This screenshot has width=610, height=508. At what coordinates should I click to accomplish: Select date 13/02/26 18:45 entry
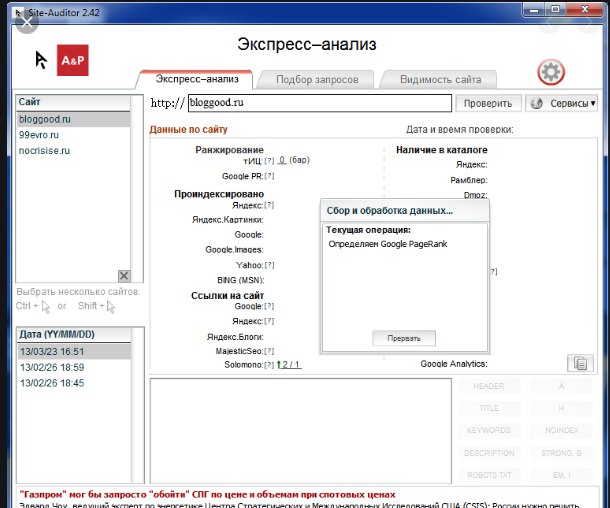pos(74,383)
